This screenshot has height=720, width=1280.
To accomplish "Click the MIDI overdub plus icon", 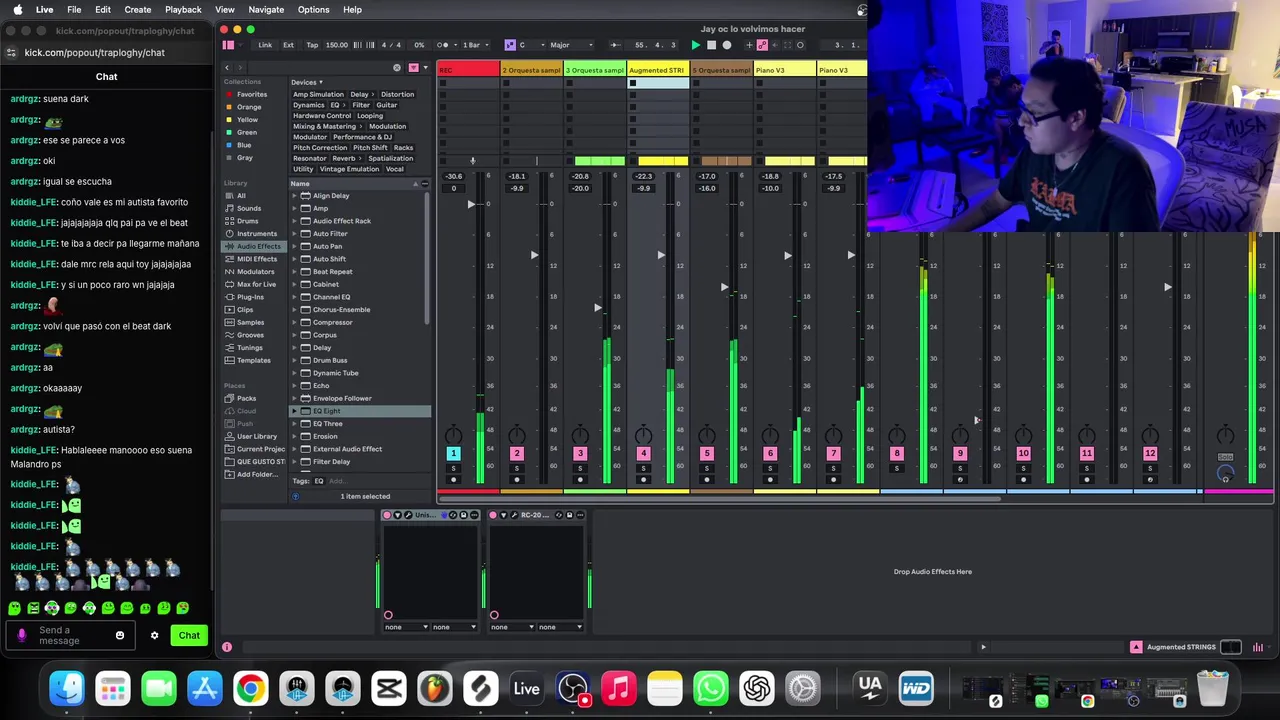I will [x=748, y=45].
